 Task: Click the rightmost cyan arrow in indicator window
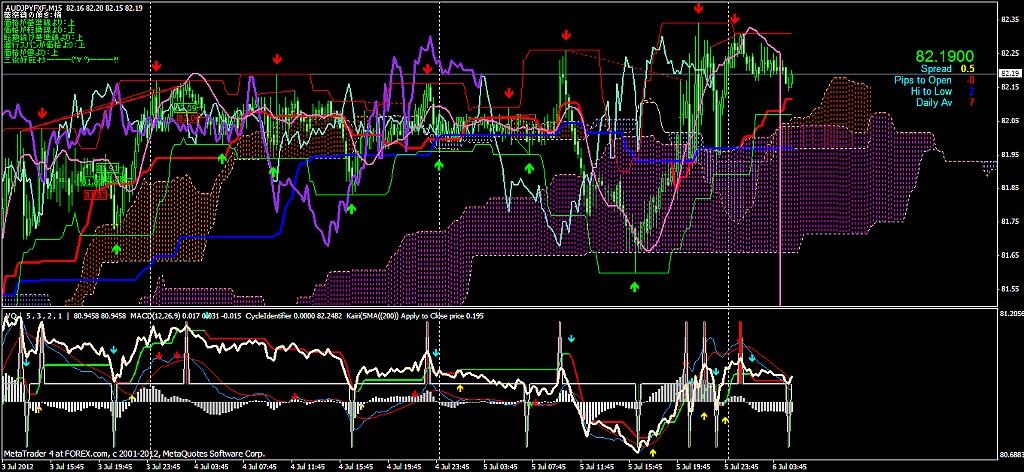point(751,358)
